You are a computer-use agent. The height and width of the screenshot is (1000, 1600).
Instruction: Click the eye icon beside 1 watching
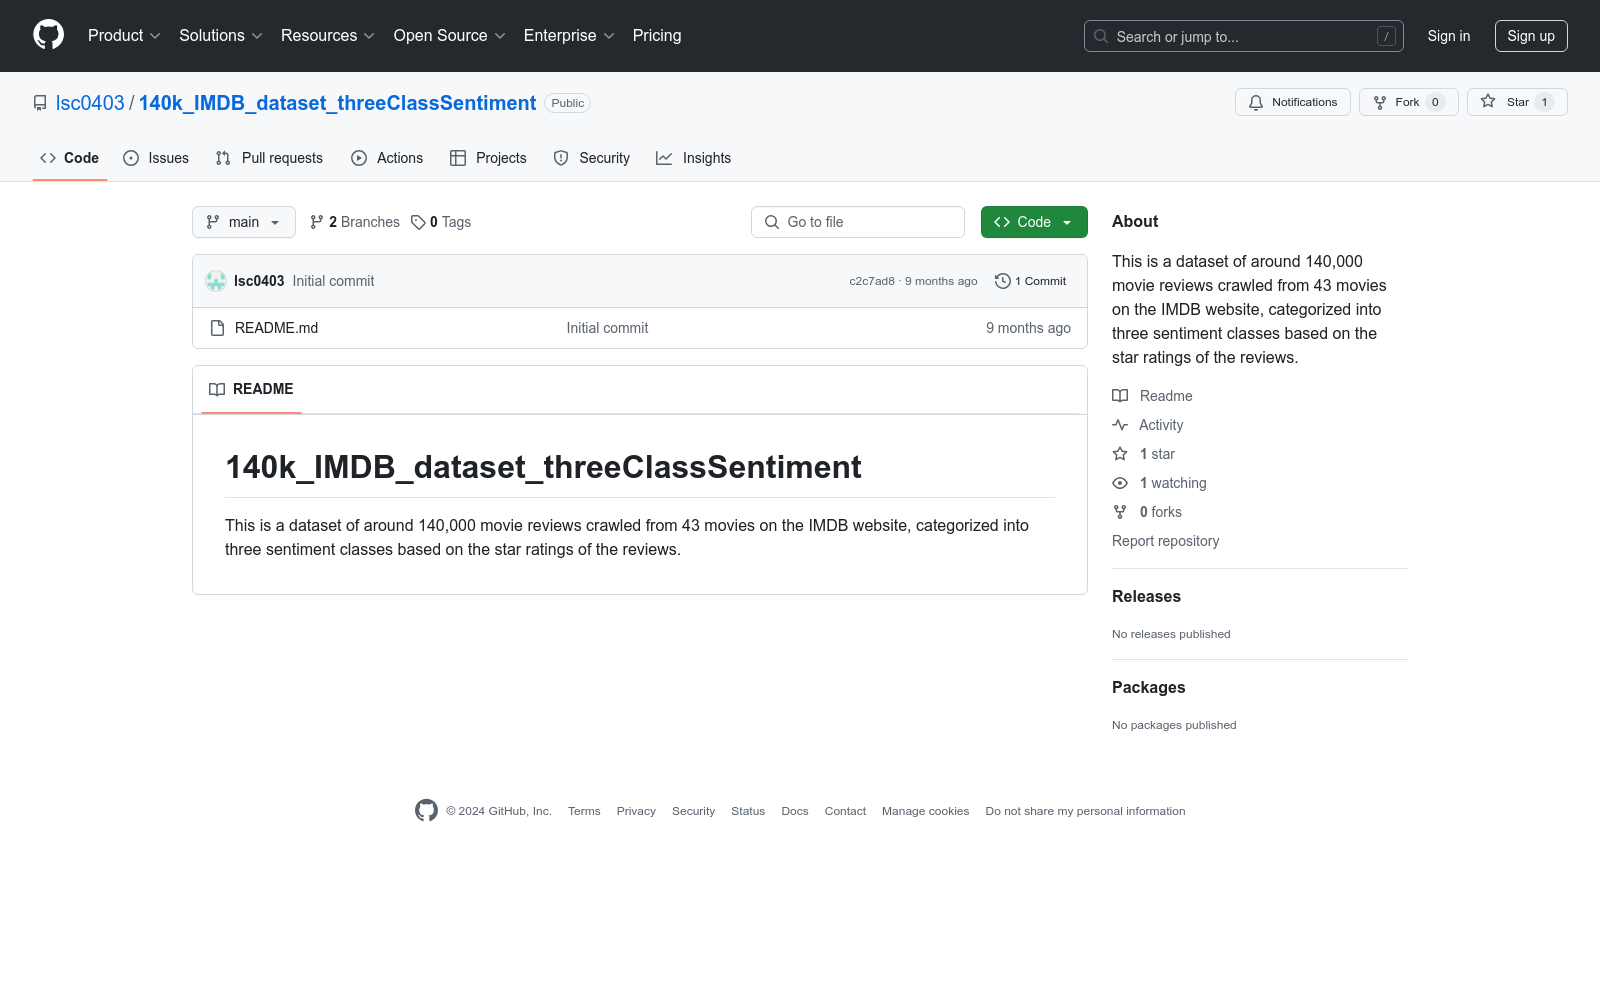(1120, 483)
